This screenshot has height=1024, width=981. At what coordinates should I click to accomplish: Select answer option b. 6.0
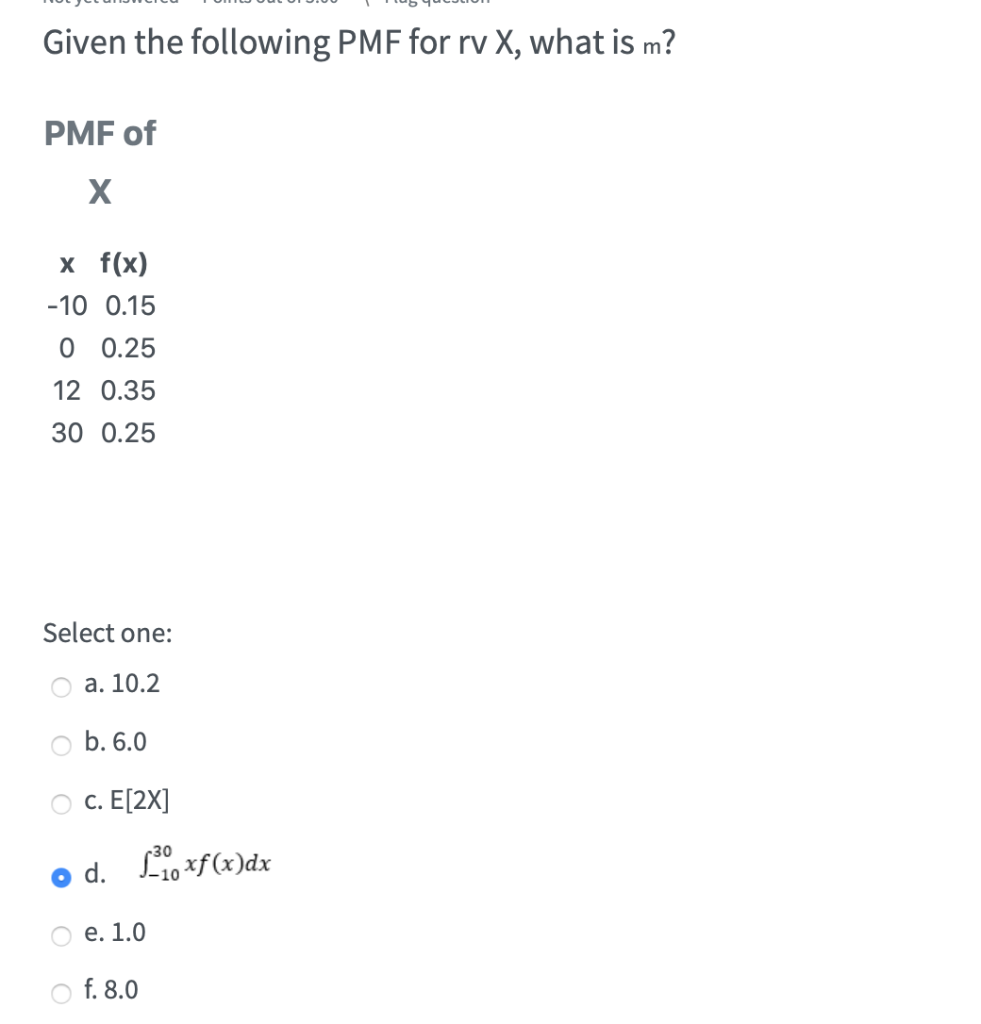pos(61,744)
